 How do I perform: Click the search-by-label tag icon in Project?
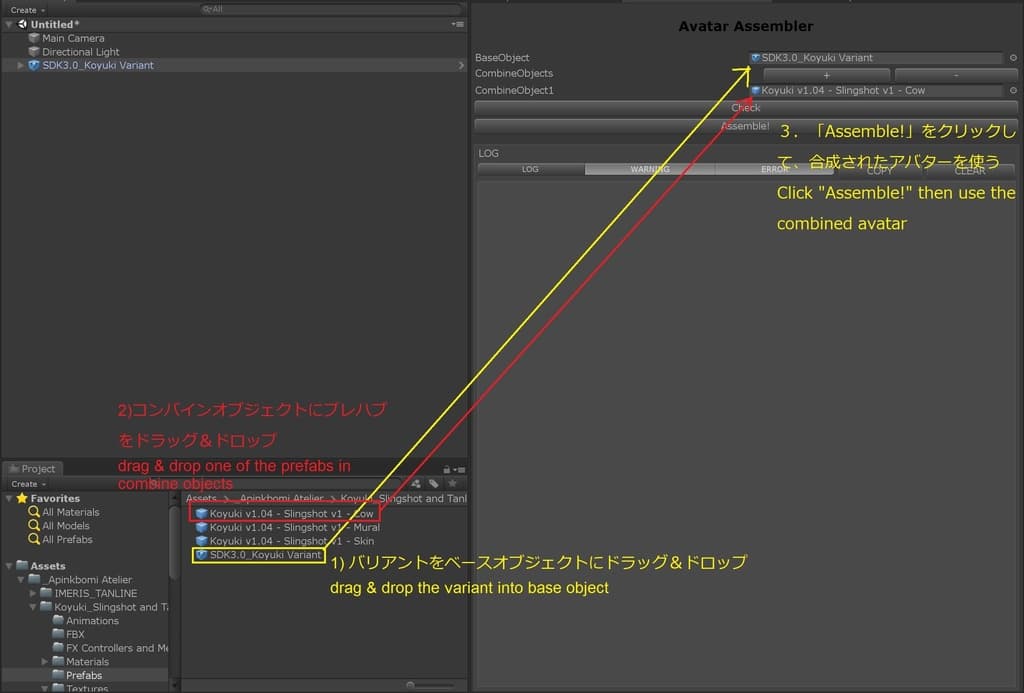(433, 484)
